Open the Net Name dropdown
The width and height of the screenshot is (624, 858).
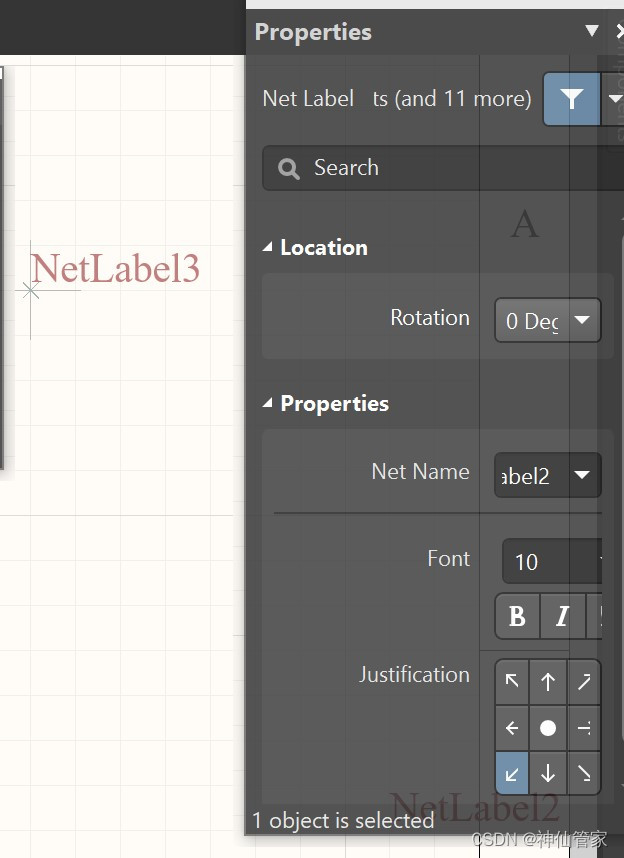(547, 475)
